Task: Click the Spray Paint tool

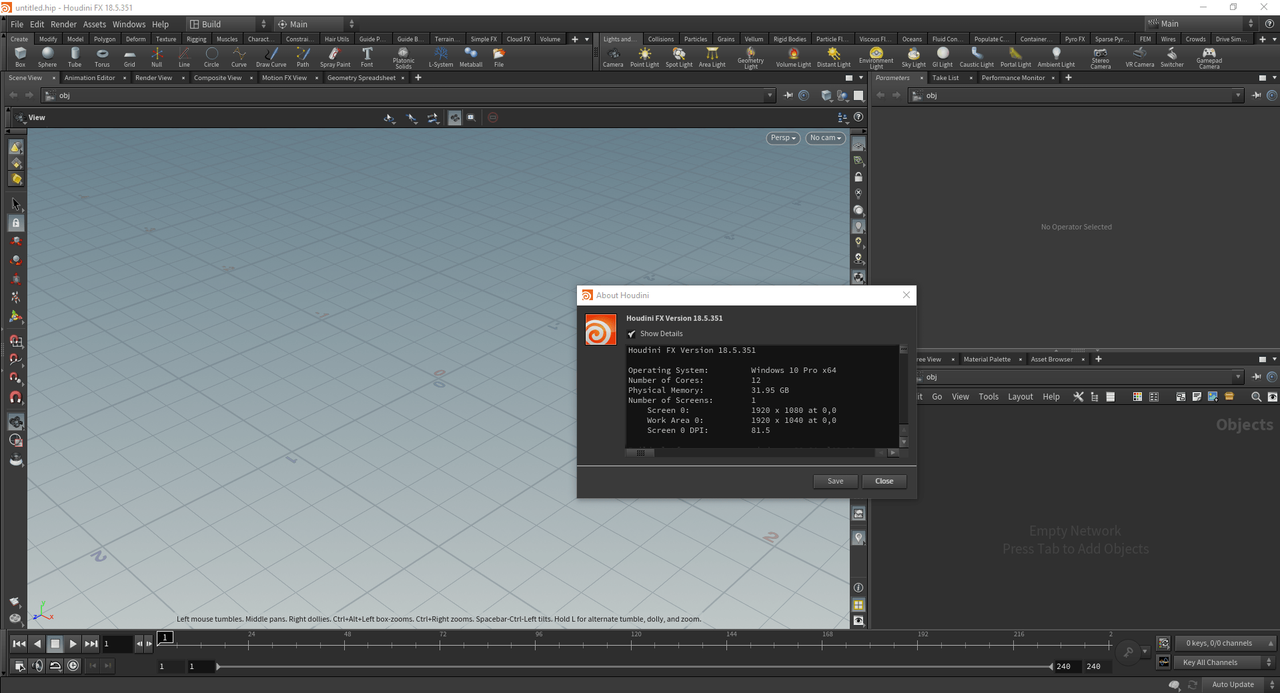Action: click(x=335, y=57)
